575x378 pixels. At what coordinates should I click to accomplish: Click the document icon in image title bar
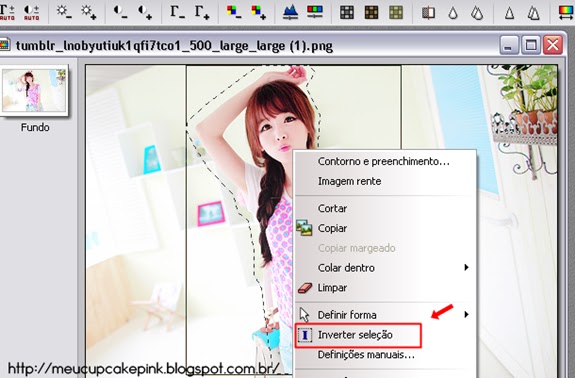[4, 45]
